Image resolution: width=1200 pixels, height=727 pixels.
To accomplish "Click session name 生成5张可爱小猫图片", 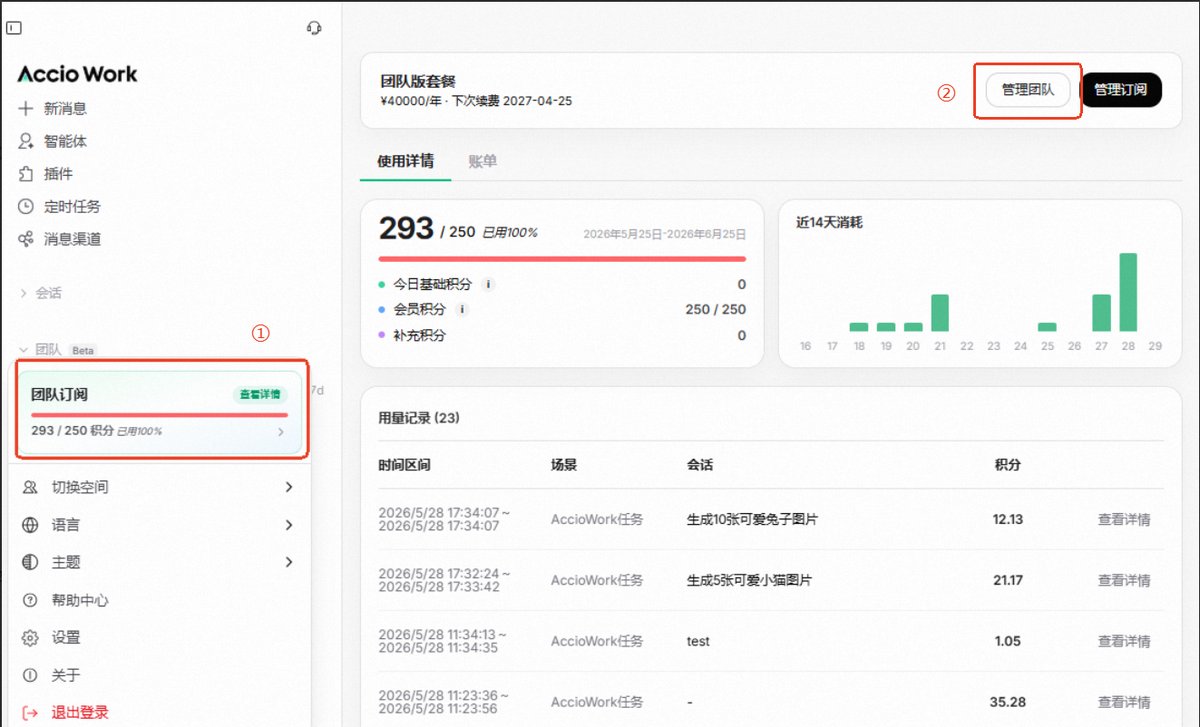I will tap(749, 581).
